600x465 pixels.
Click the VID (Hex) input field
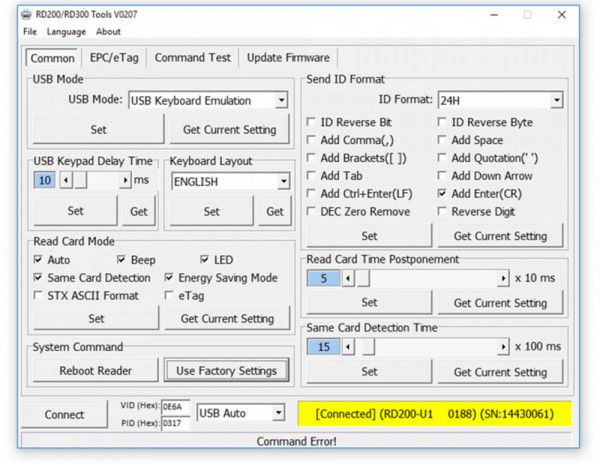(x=171, y=406)
